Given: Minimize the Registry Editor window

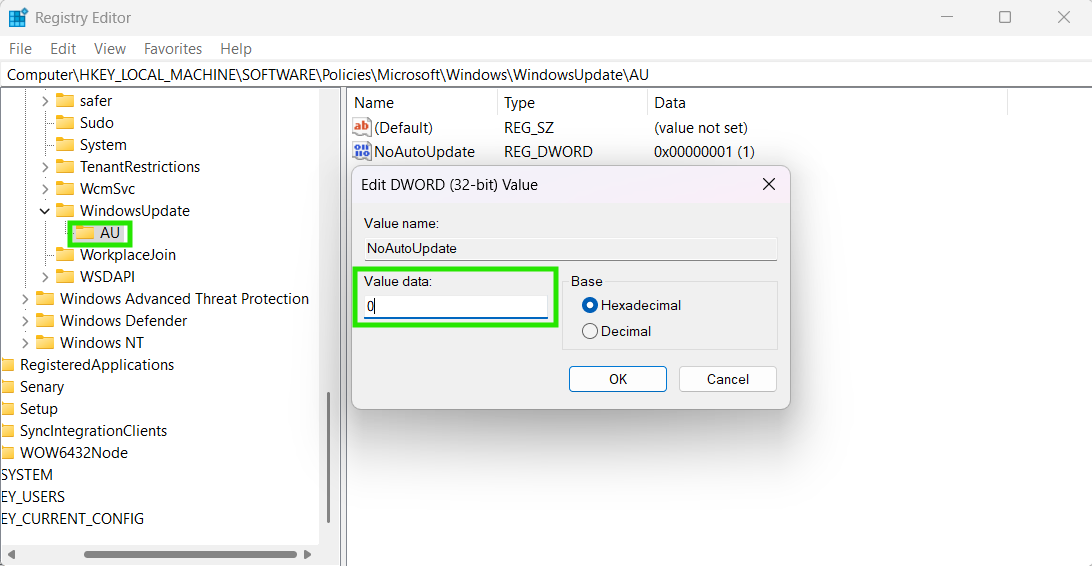Looking at the screenshot, I should tap(946, 17).
